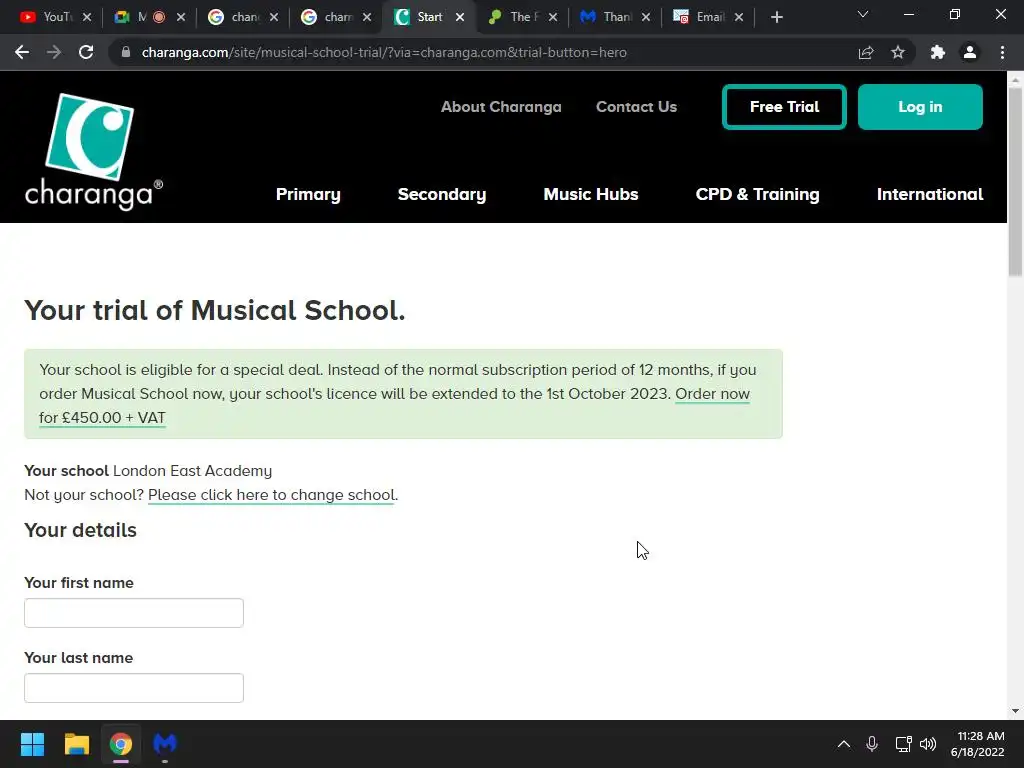Click the Free Trial button
Screen dimensions: 1024x768
[784, 106]
